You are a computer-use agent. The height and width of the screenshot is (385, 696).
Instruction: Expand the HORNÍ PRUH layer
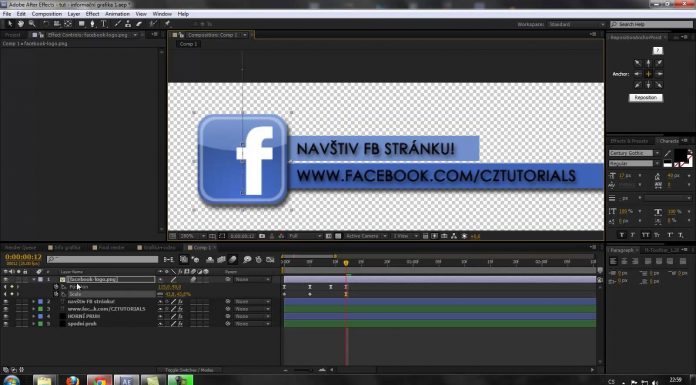point(34,316)
